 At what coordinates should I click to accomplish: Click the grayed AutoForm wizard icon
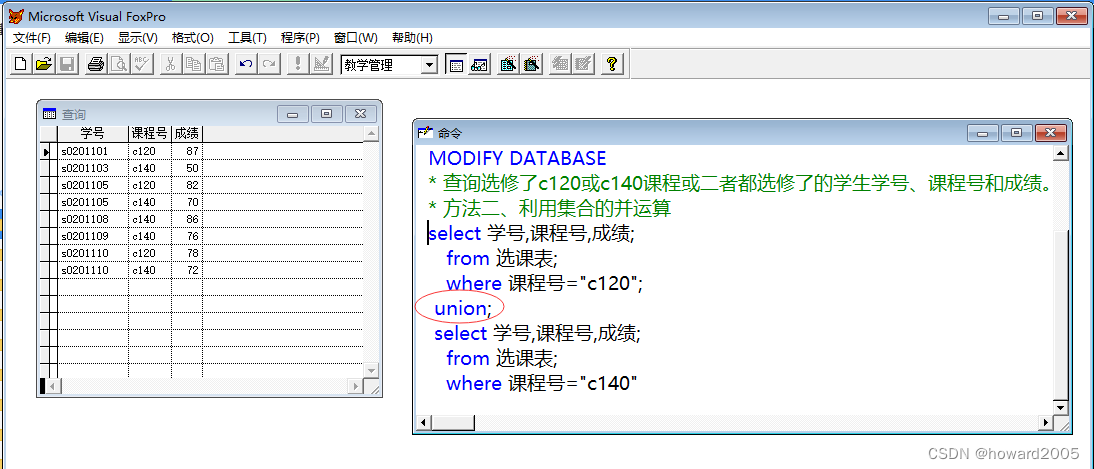pyautogui.click(x=560, y=64)
